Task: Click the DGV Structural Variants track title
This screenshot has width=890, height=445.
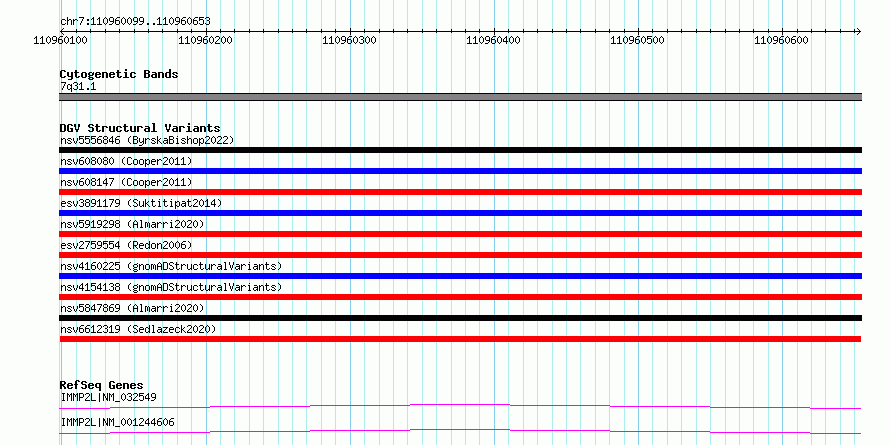Action: 140,128
